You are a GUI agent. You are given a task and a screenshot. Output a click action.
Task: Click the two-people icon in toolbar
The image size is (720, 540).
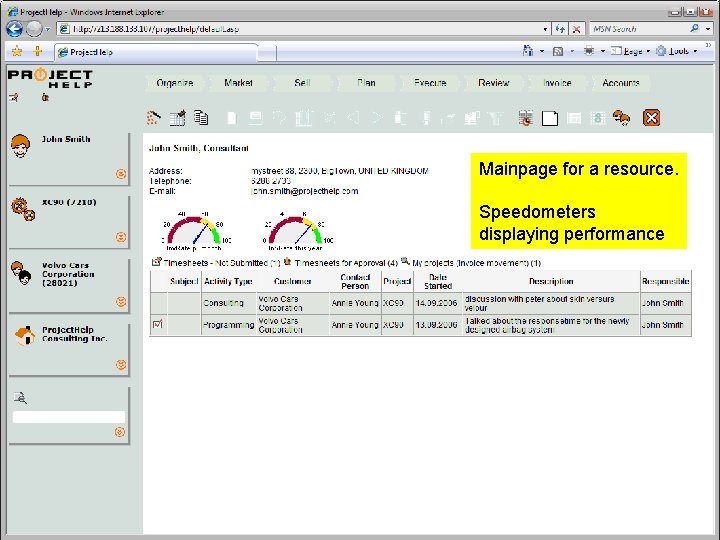point(622,118)
